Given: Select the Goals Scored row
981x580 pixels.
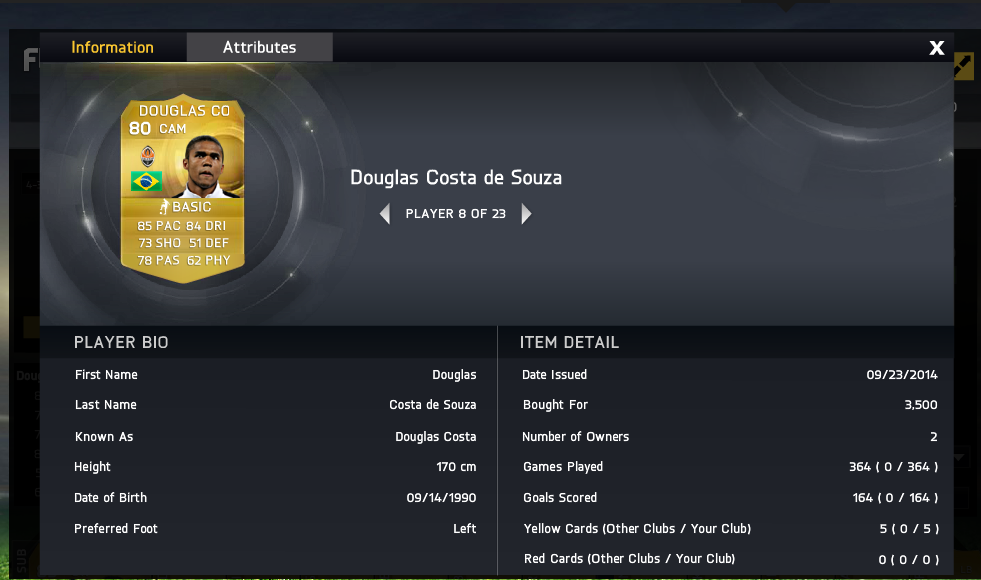Looking at the screenshot, I should (729, 498).
